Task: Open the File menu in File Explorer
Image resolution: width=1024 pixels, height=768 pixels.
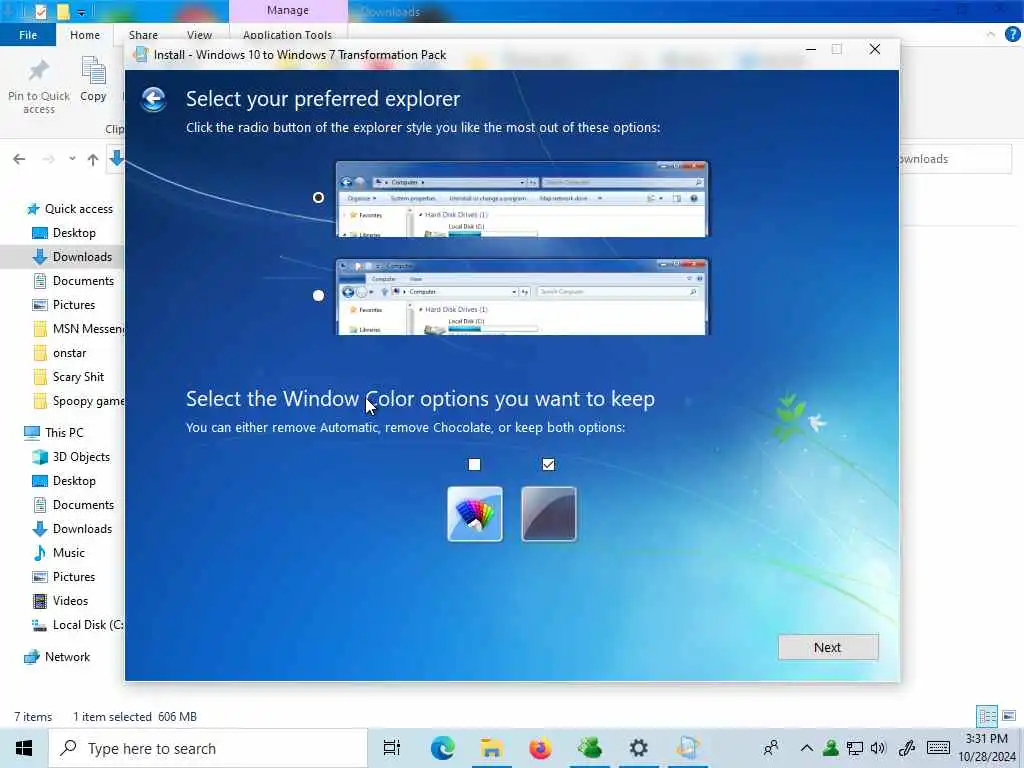Action: click(x=28, y=35)
